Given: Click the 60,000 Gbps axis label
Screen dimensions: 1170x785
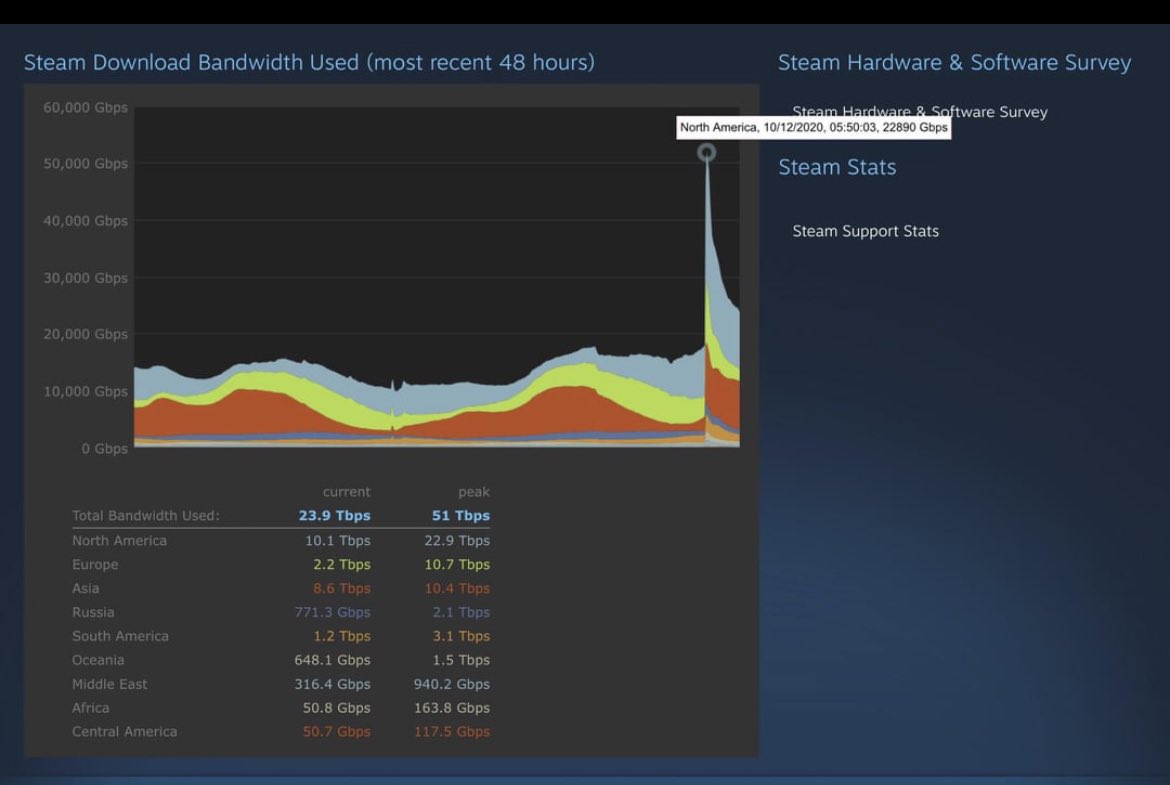Looking at the screenshot, I should (85, 107).
